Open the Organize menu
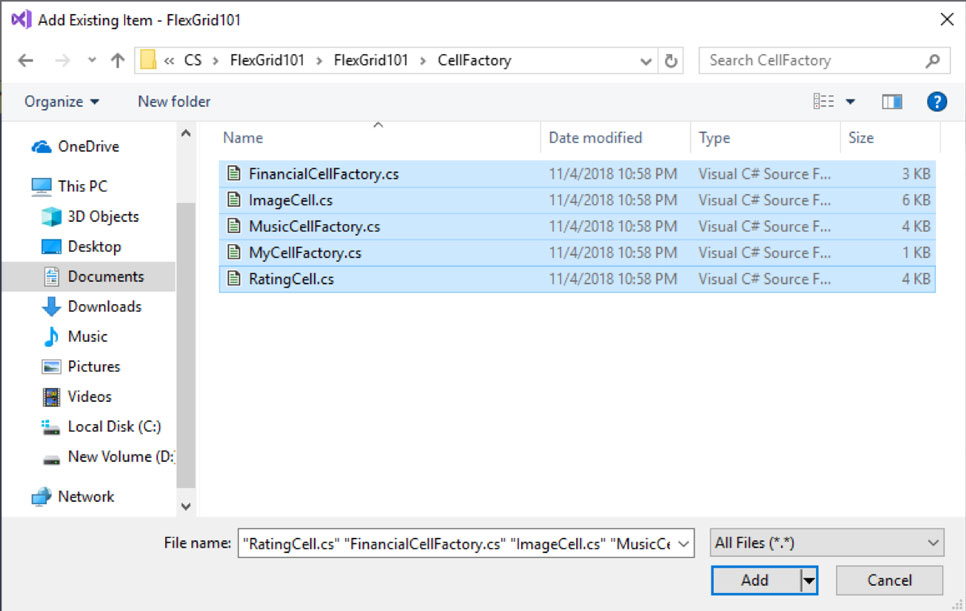 61,102
